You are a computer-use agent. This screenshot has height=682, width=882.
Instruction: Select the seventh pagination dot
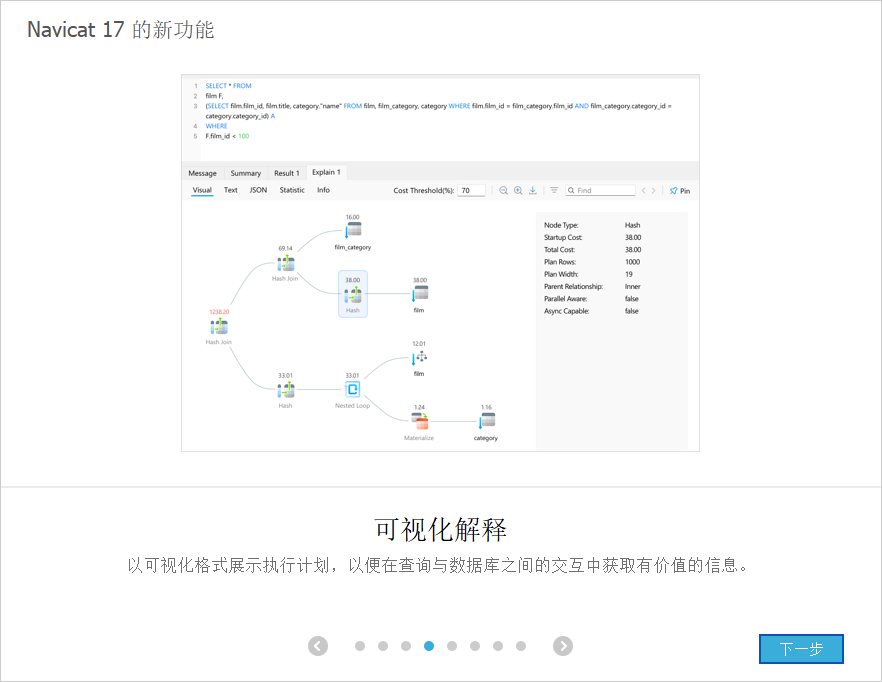pos(498,646)
